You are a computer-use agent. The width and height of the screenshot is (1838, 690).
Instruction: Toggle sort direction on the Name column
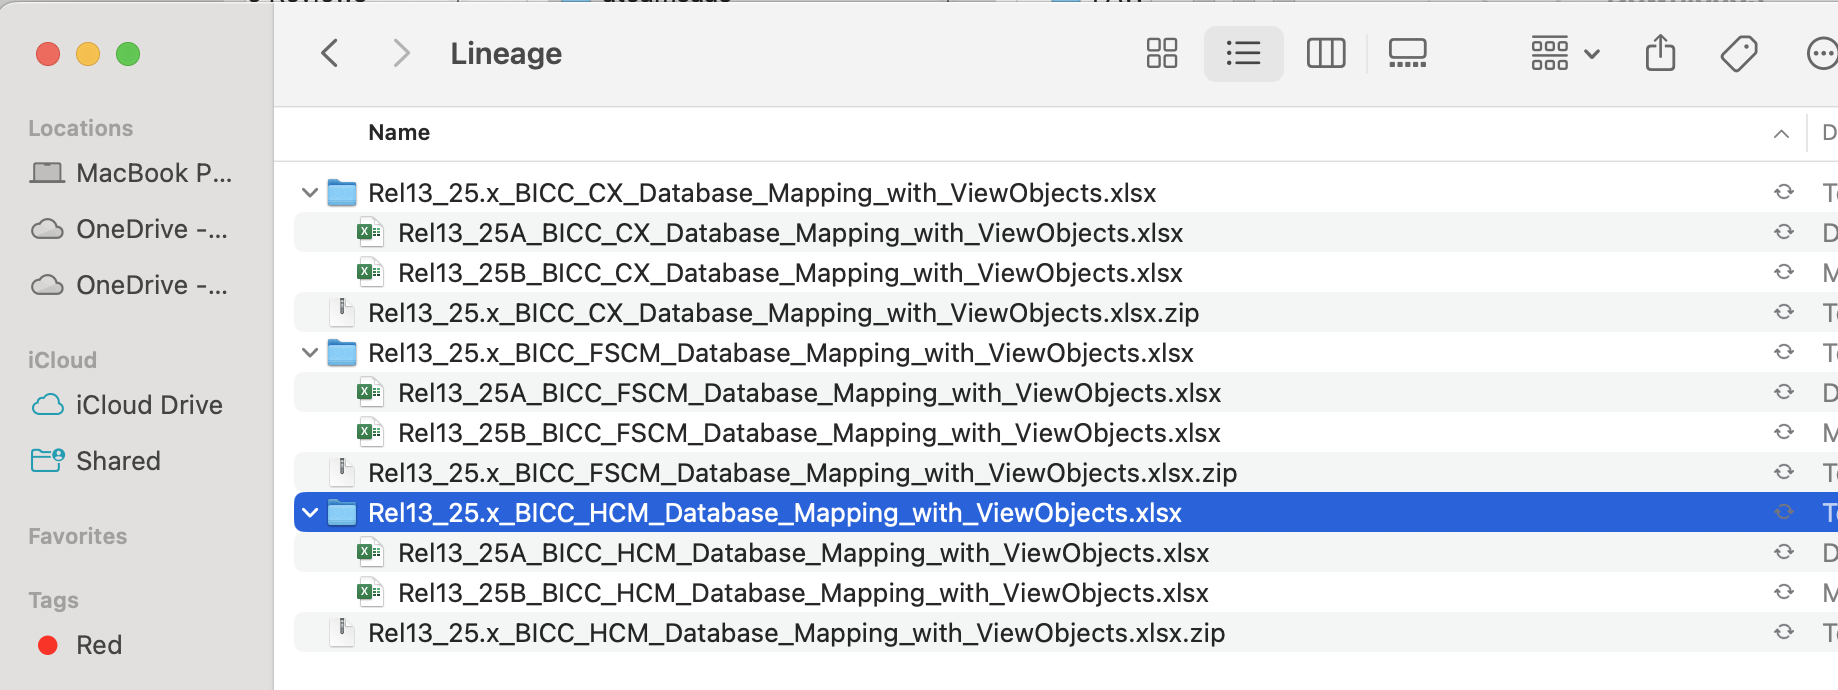coord(1780,132)
